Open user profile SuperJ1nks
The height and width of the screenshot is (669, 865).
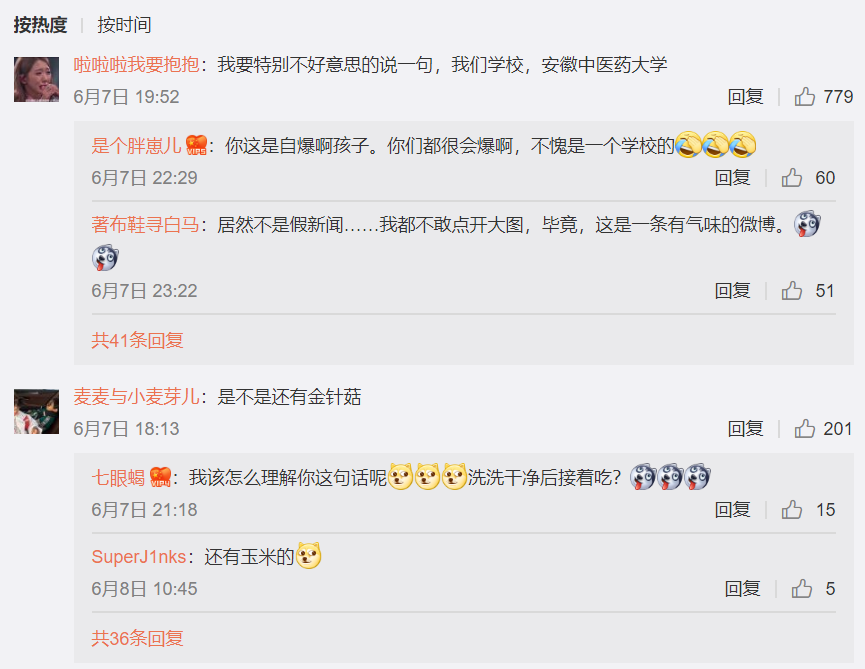(x=138, y=557)
